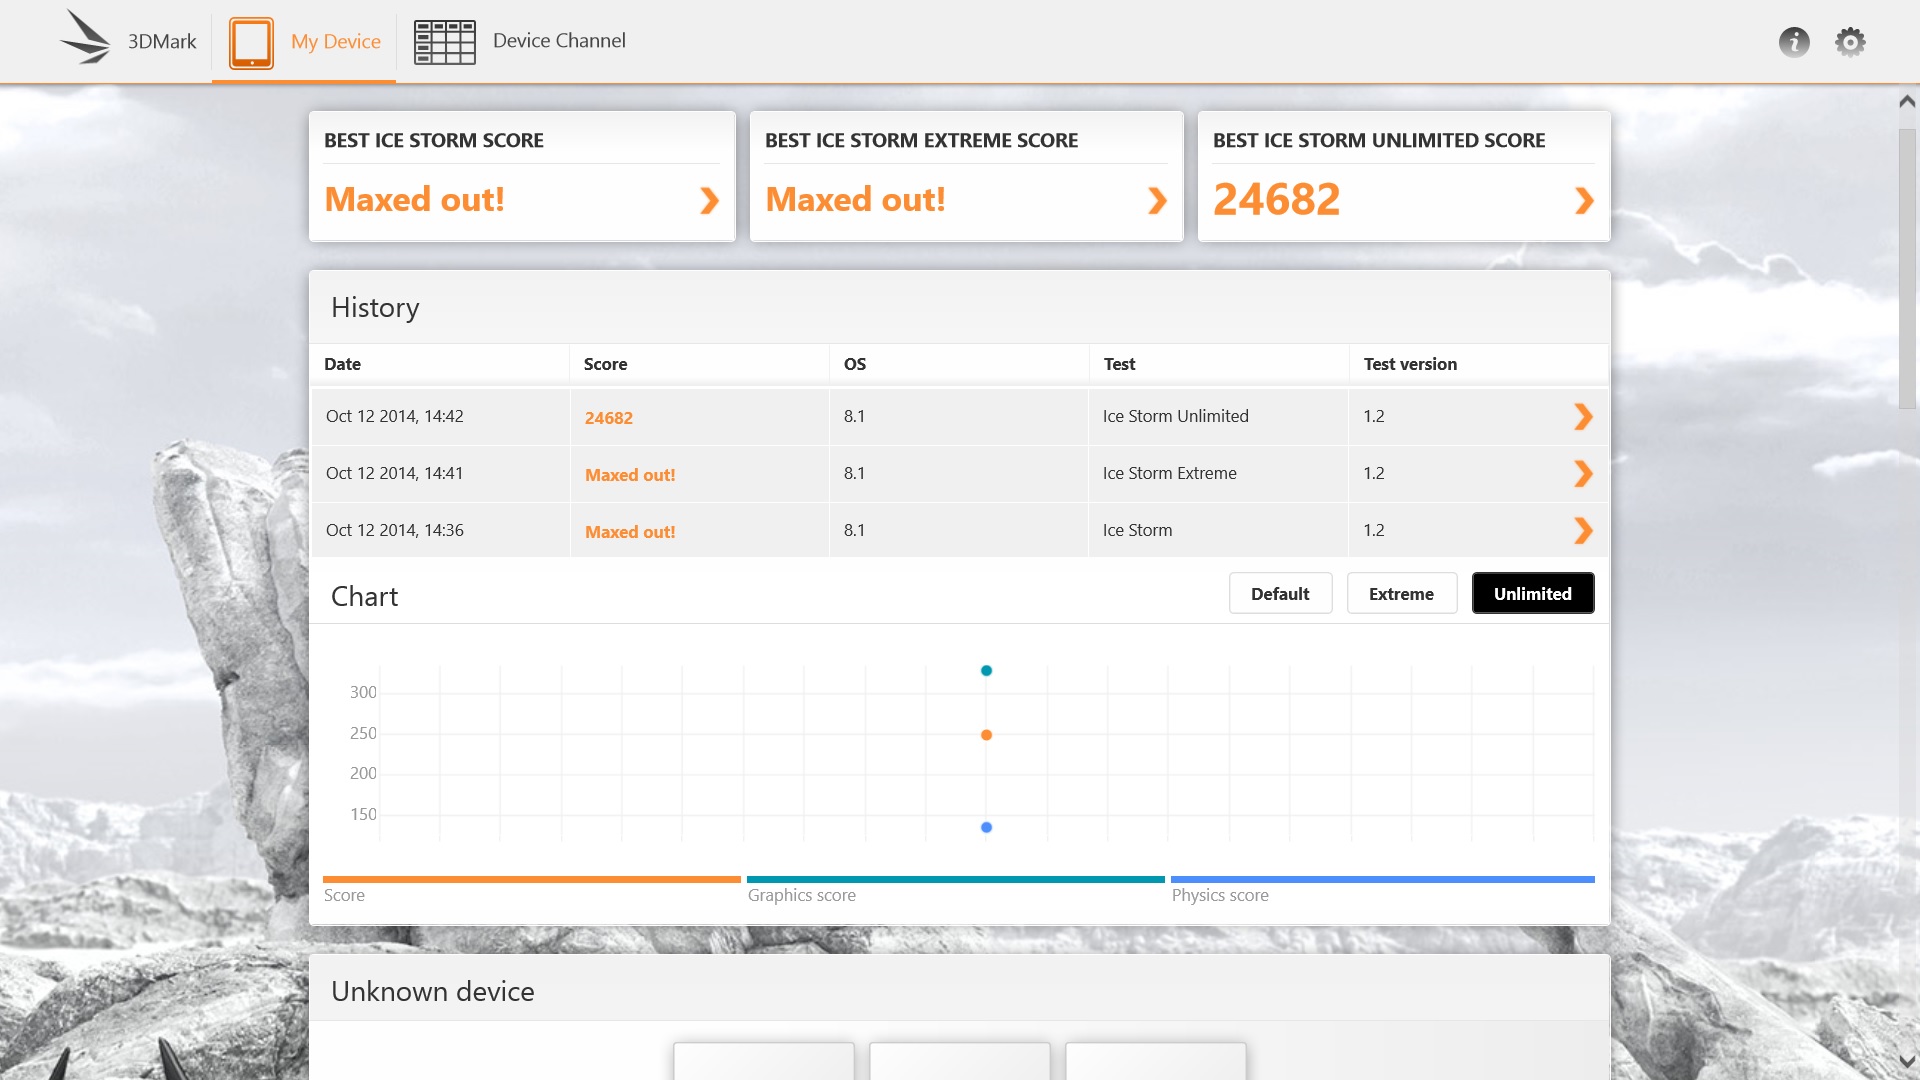Click Maxed out! in 14:36 Ice Storm row

point(630,532)
